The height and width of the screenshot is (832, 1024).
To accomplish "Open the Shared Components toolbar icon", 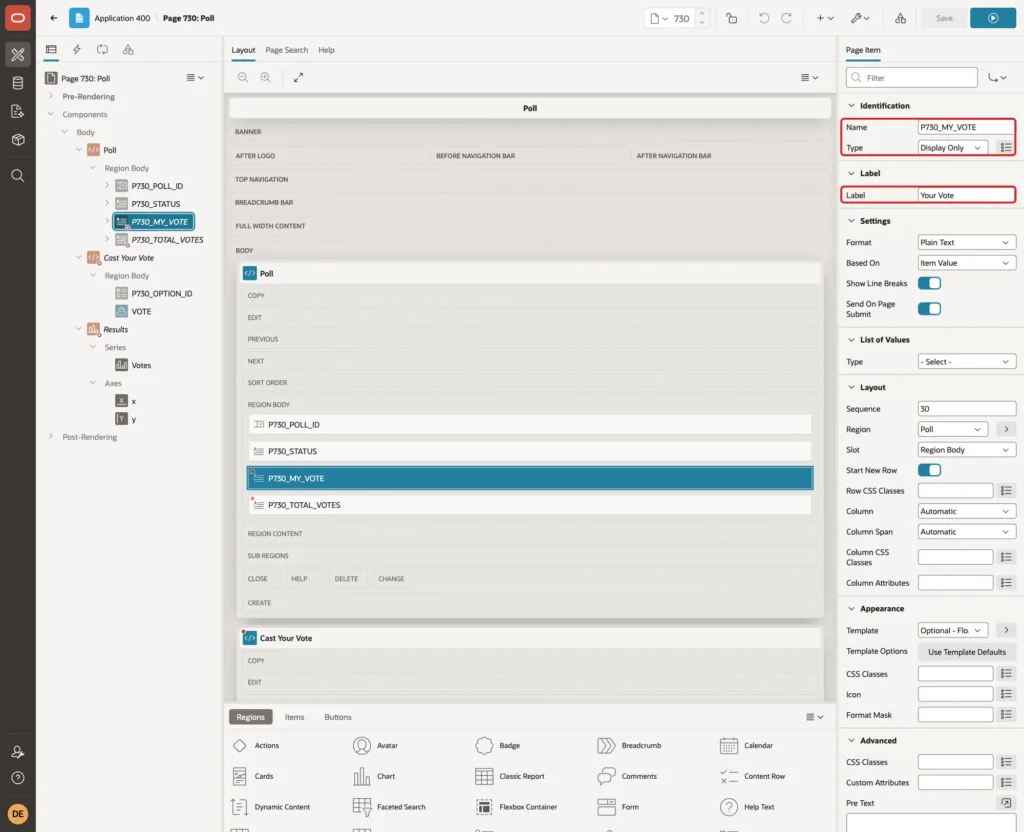I will 901,18.
